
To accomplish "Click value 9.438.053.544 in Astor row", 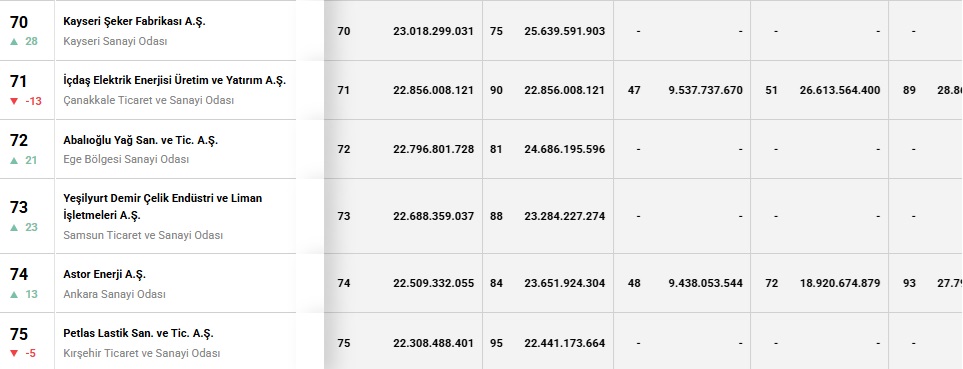I will click(706, 283).
